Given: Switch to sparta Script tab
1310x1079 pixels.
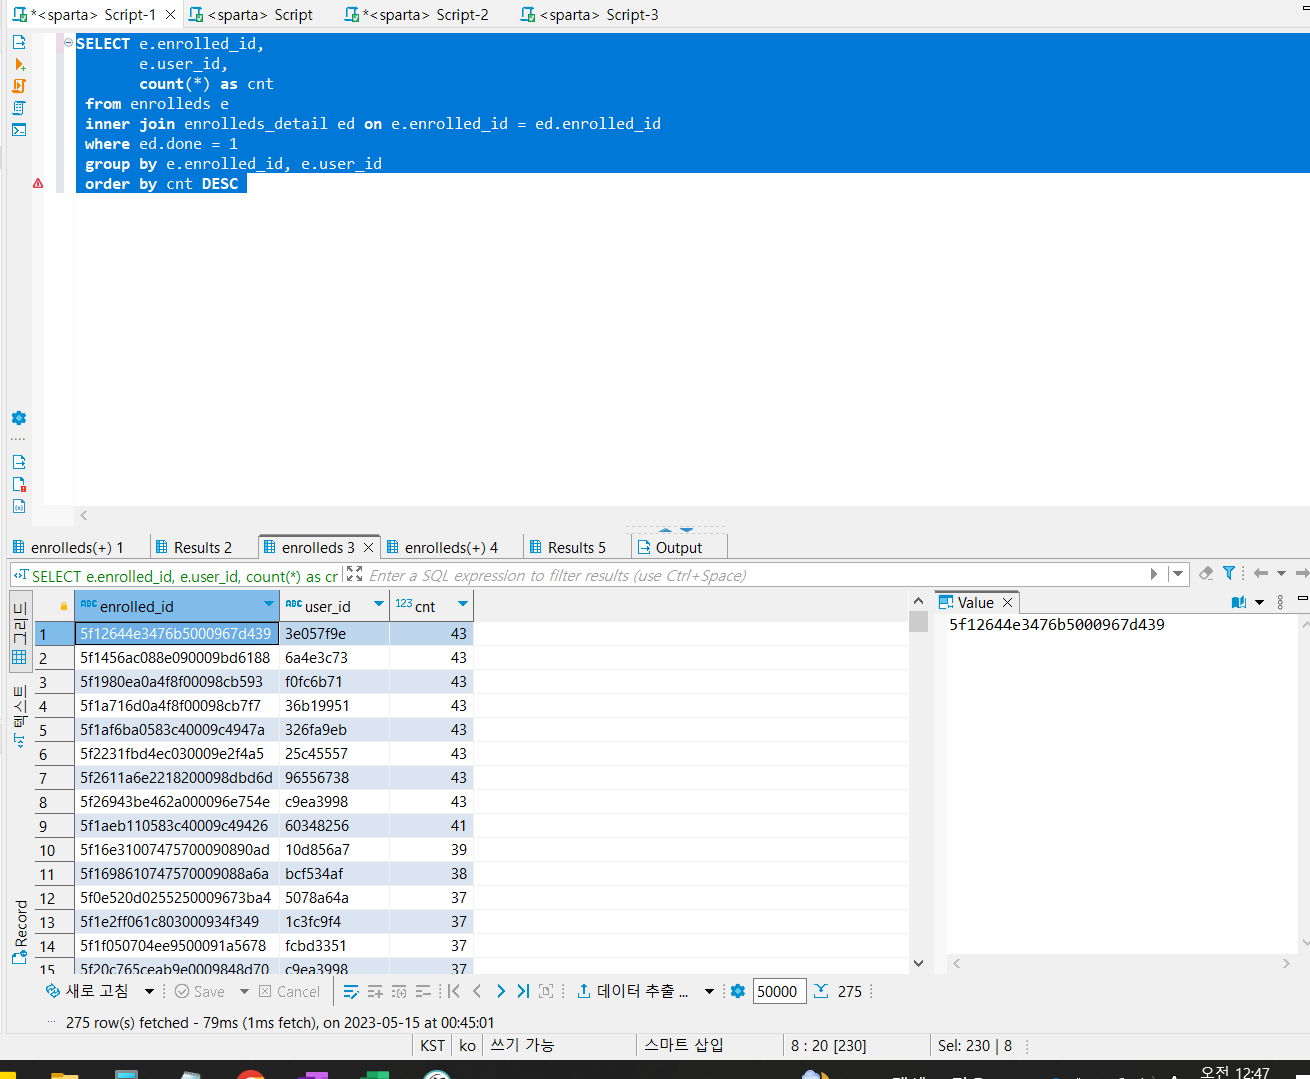Looking at the screenshot, I should pyautogui.click(x=251, y=15).
